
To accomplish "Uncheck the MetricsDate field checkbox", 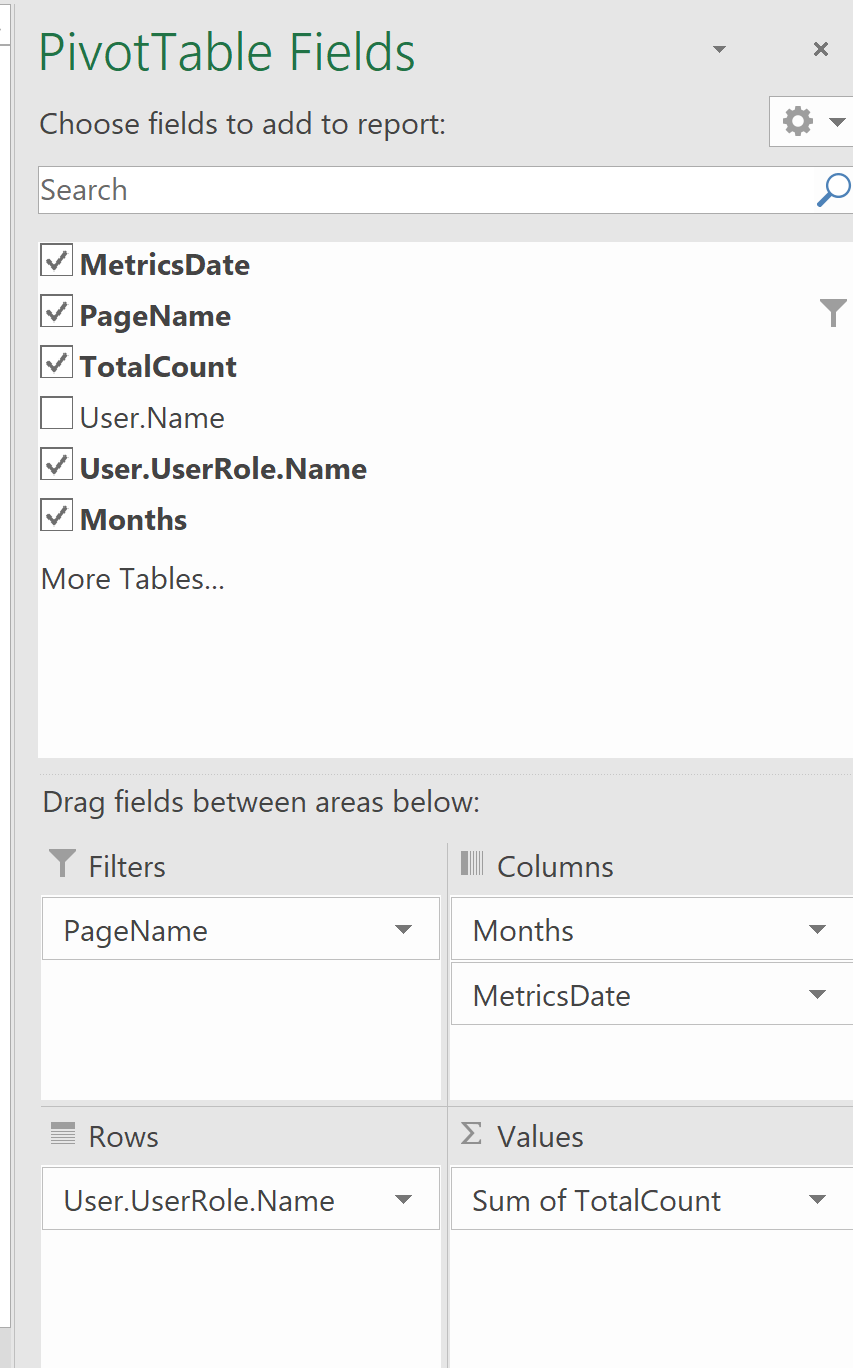I will (56, 261).
